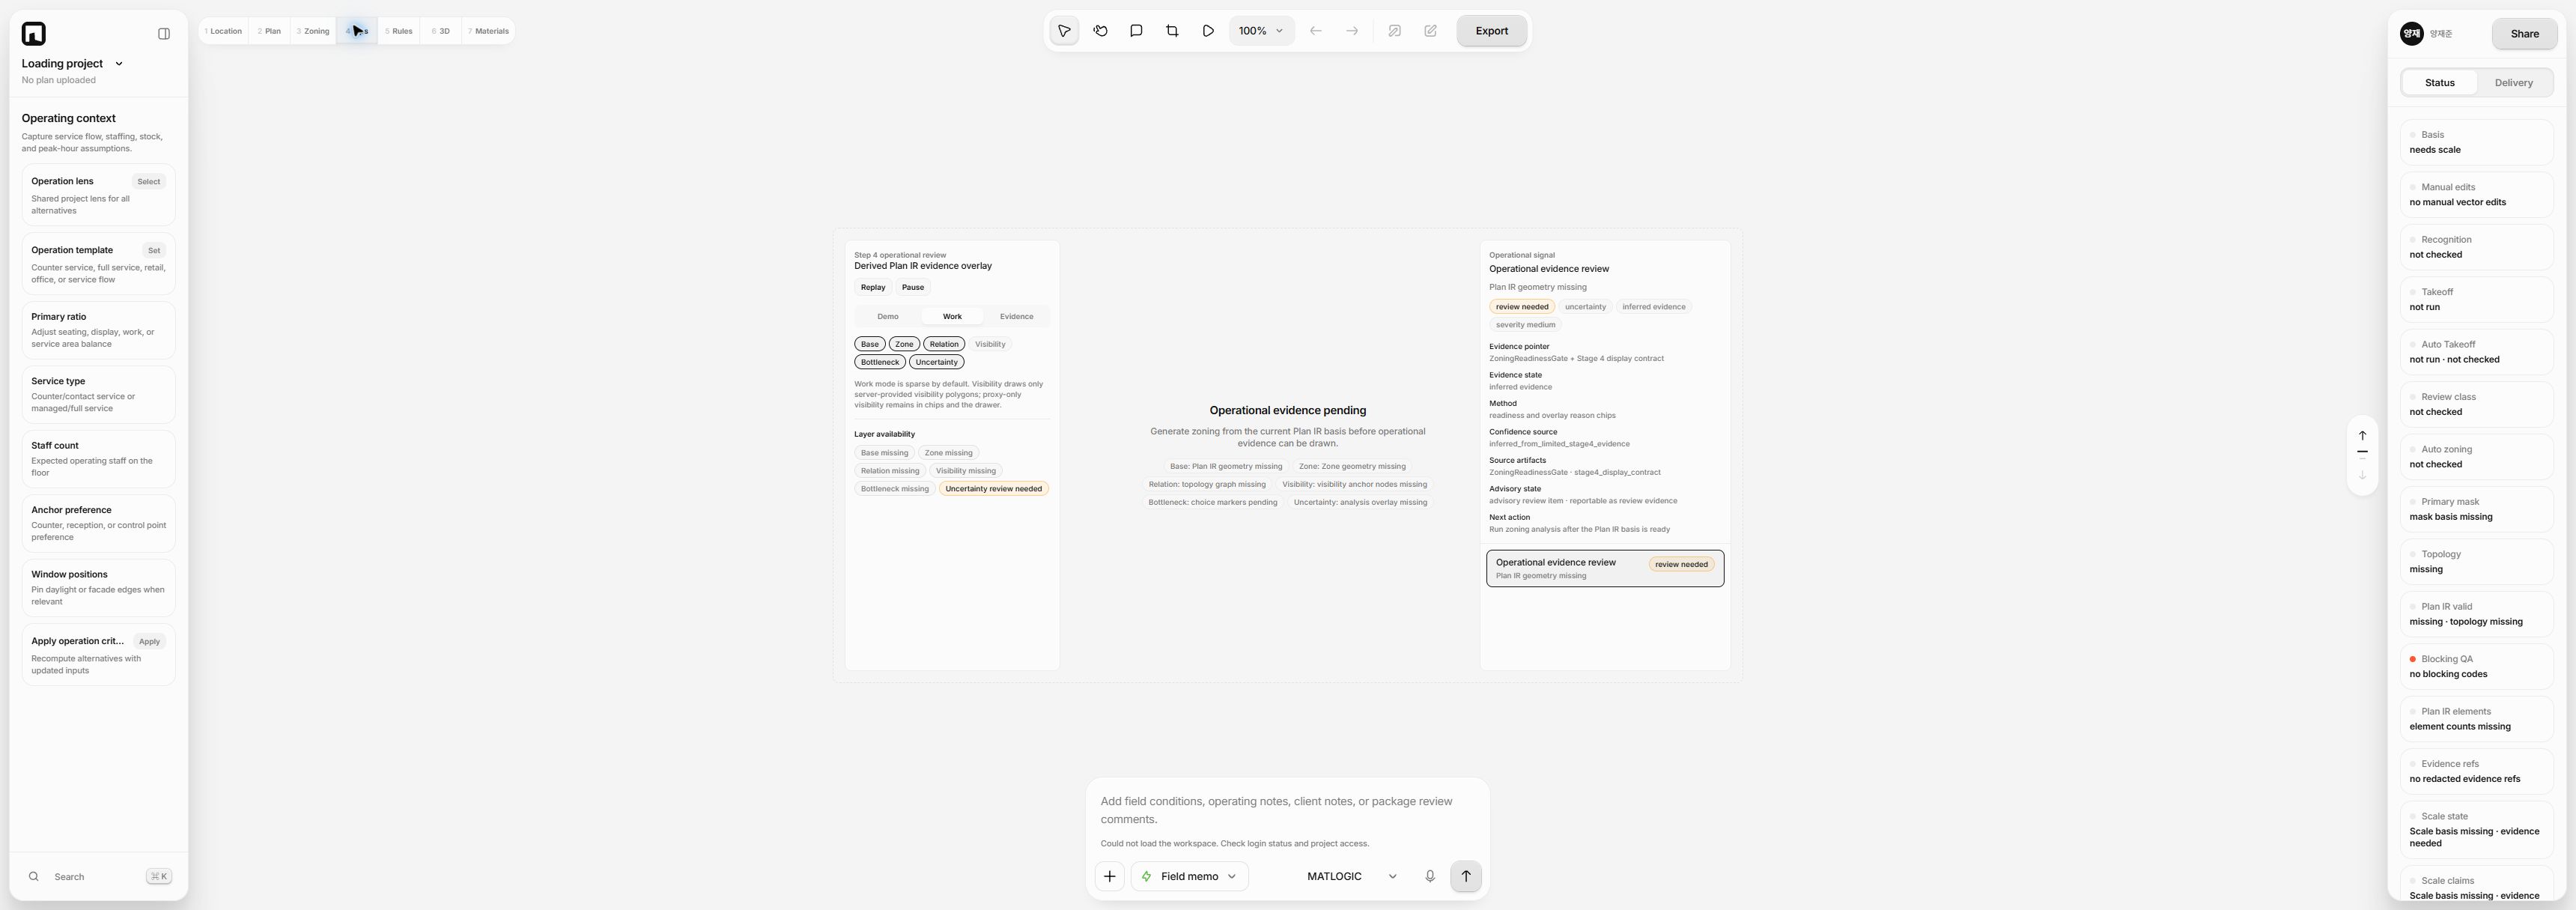Choose the crop tool
Viewport: 2576px width, 910px height.
click(1172, 31)
